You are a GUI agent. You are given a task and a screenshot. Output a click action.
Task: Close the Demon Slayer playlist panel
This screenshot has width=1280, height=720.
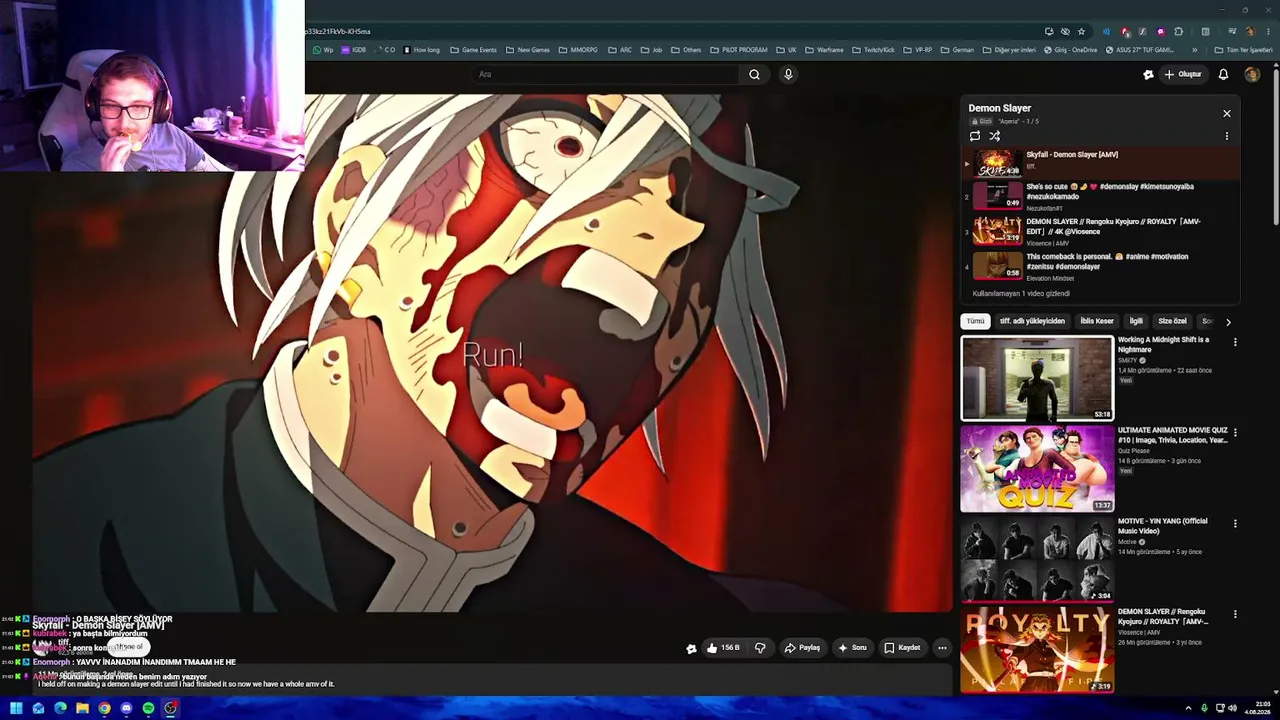coord(1227,113)
